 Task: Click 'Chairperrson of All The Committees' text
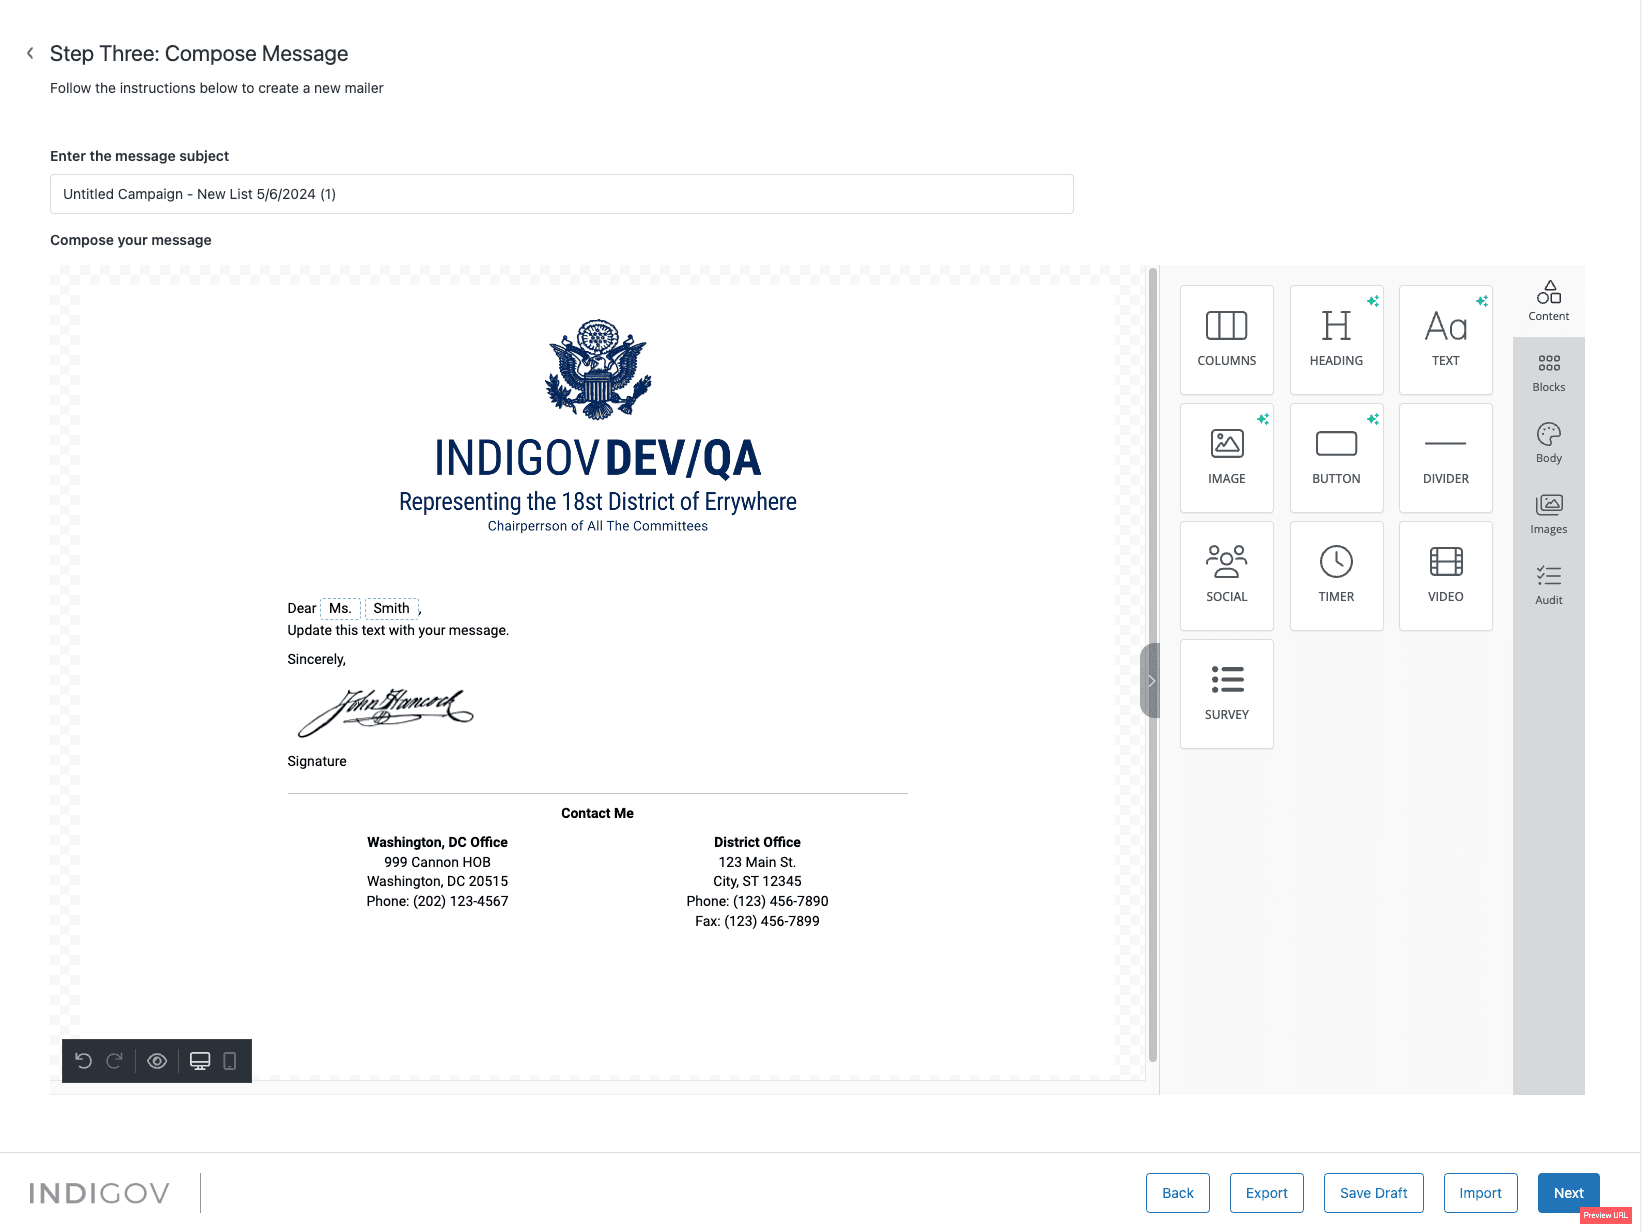pyautogui.click(x=598, y=526)
